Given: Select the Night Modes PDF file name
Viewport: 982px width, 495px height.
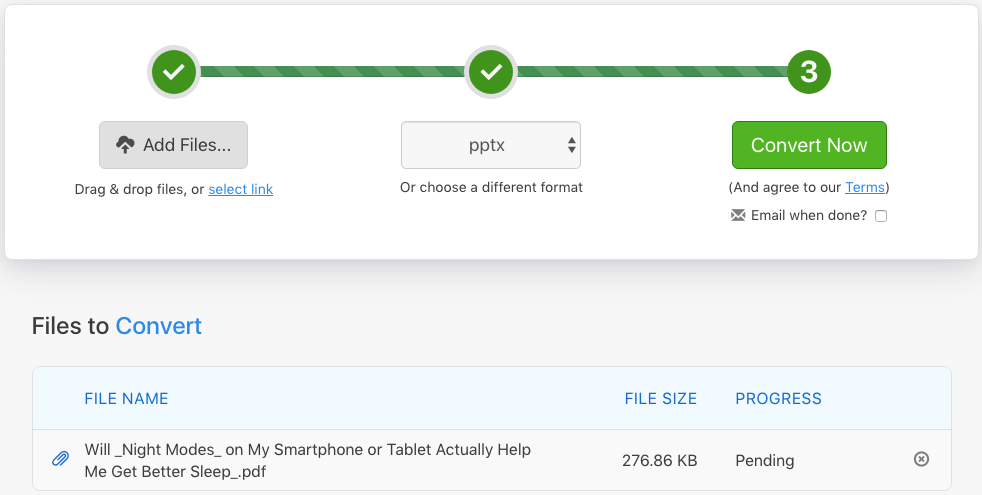Looking at the screenshot, I should click(x=307, y=460).
